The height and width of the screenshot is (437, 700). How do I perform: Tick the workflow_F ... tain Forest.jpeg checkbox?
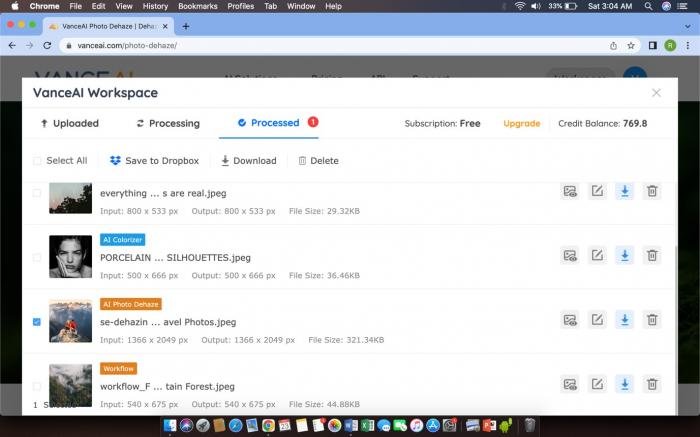point(37,386)
